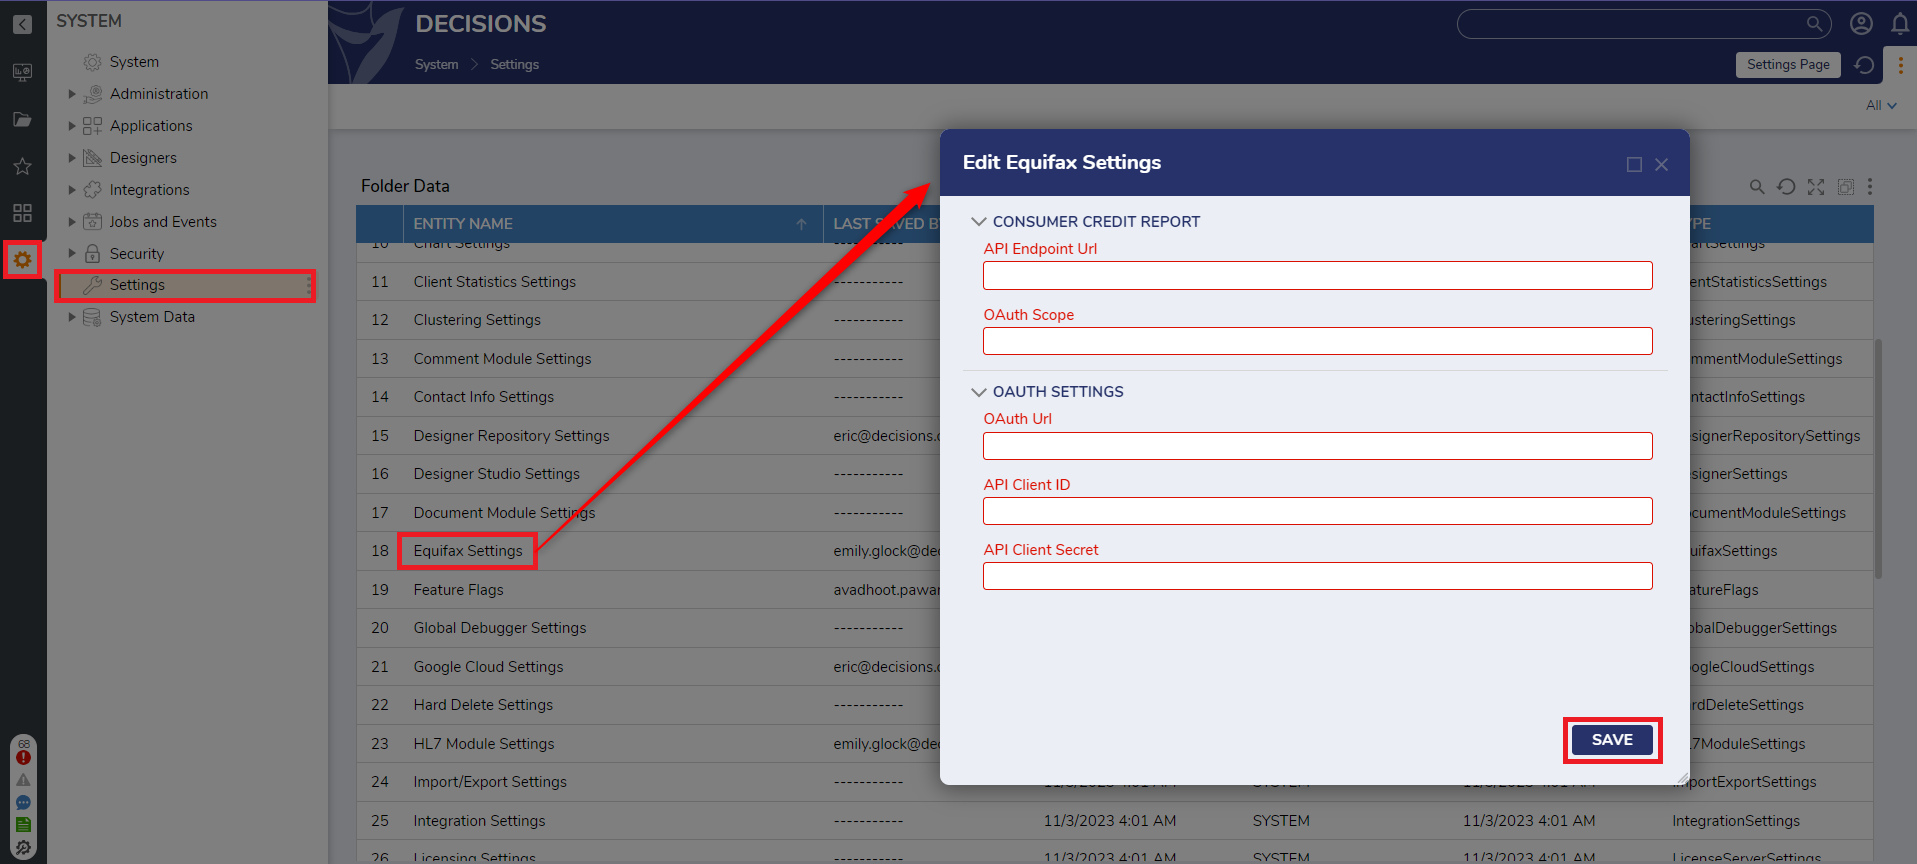Click the API Client Secret field
Image resolution: width=1917 pixels, height=864 pixels.
1317,576
